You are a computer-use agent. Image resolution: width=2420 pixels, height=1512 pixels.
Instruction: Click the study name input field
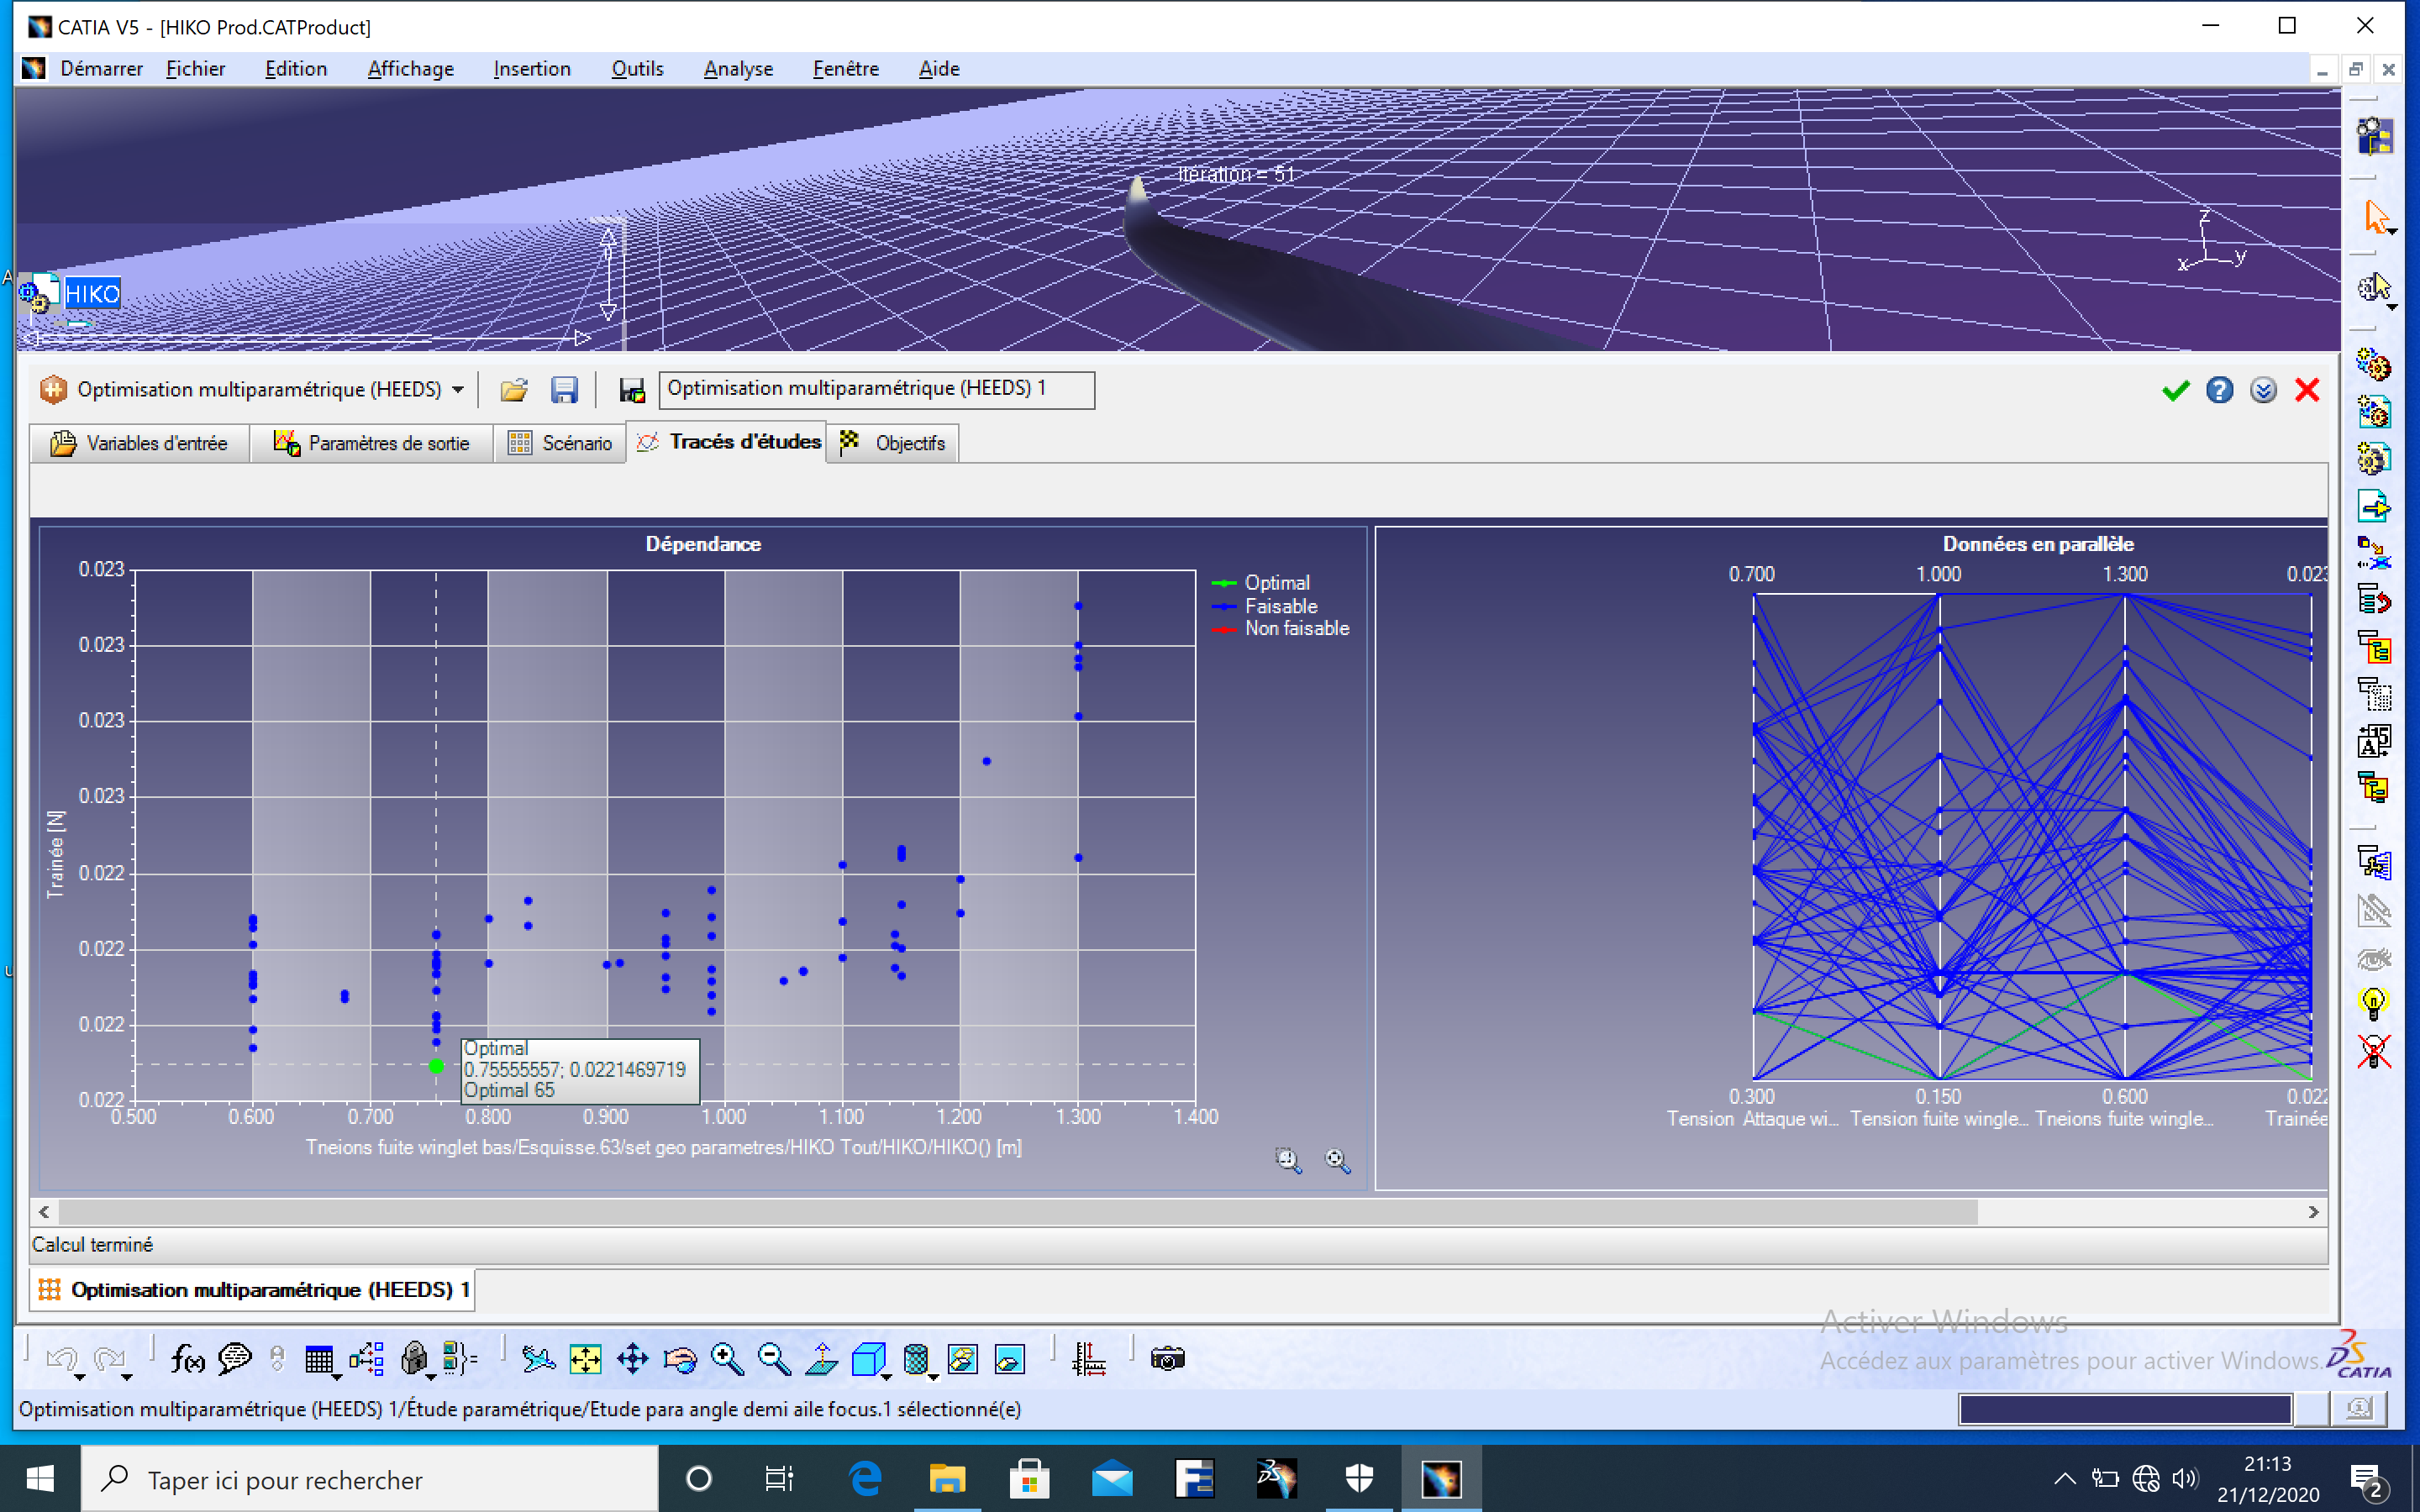876,389
